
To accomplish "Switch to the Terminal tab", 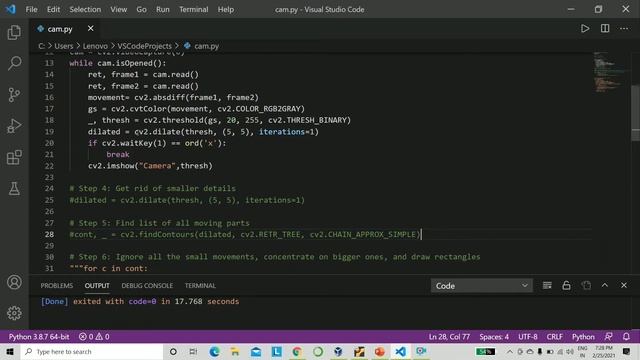I will click(x=200, y=286).
